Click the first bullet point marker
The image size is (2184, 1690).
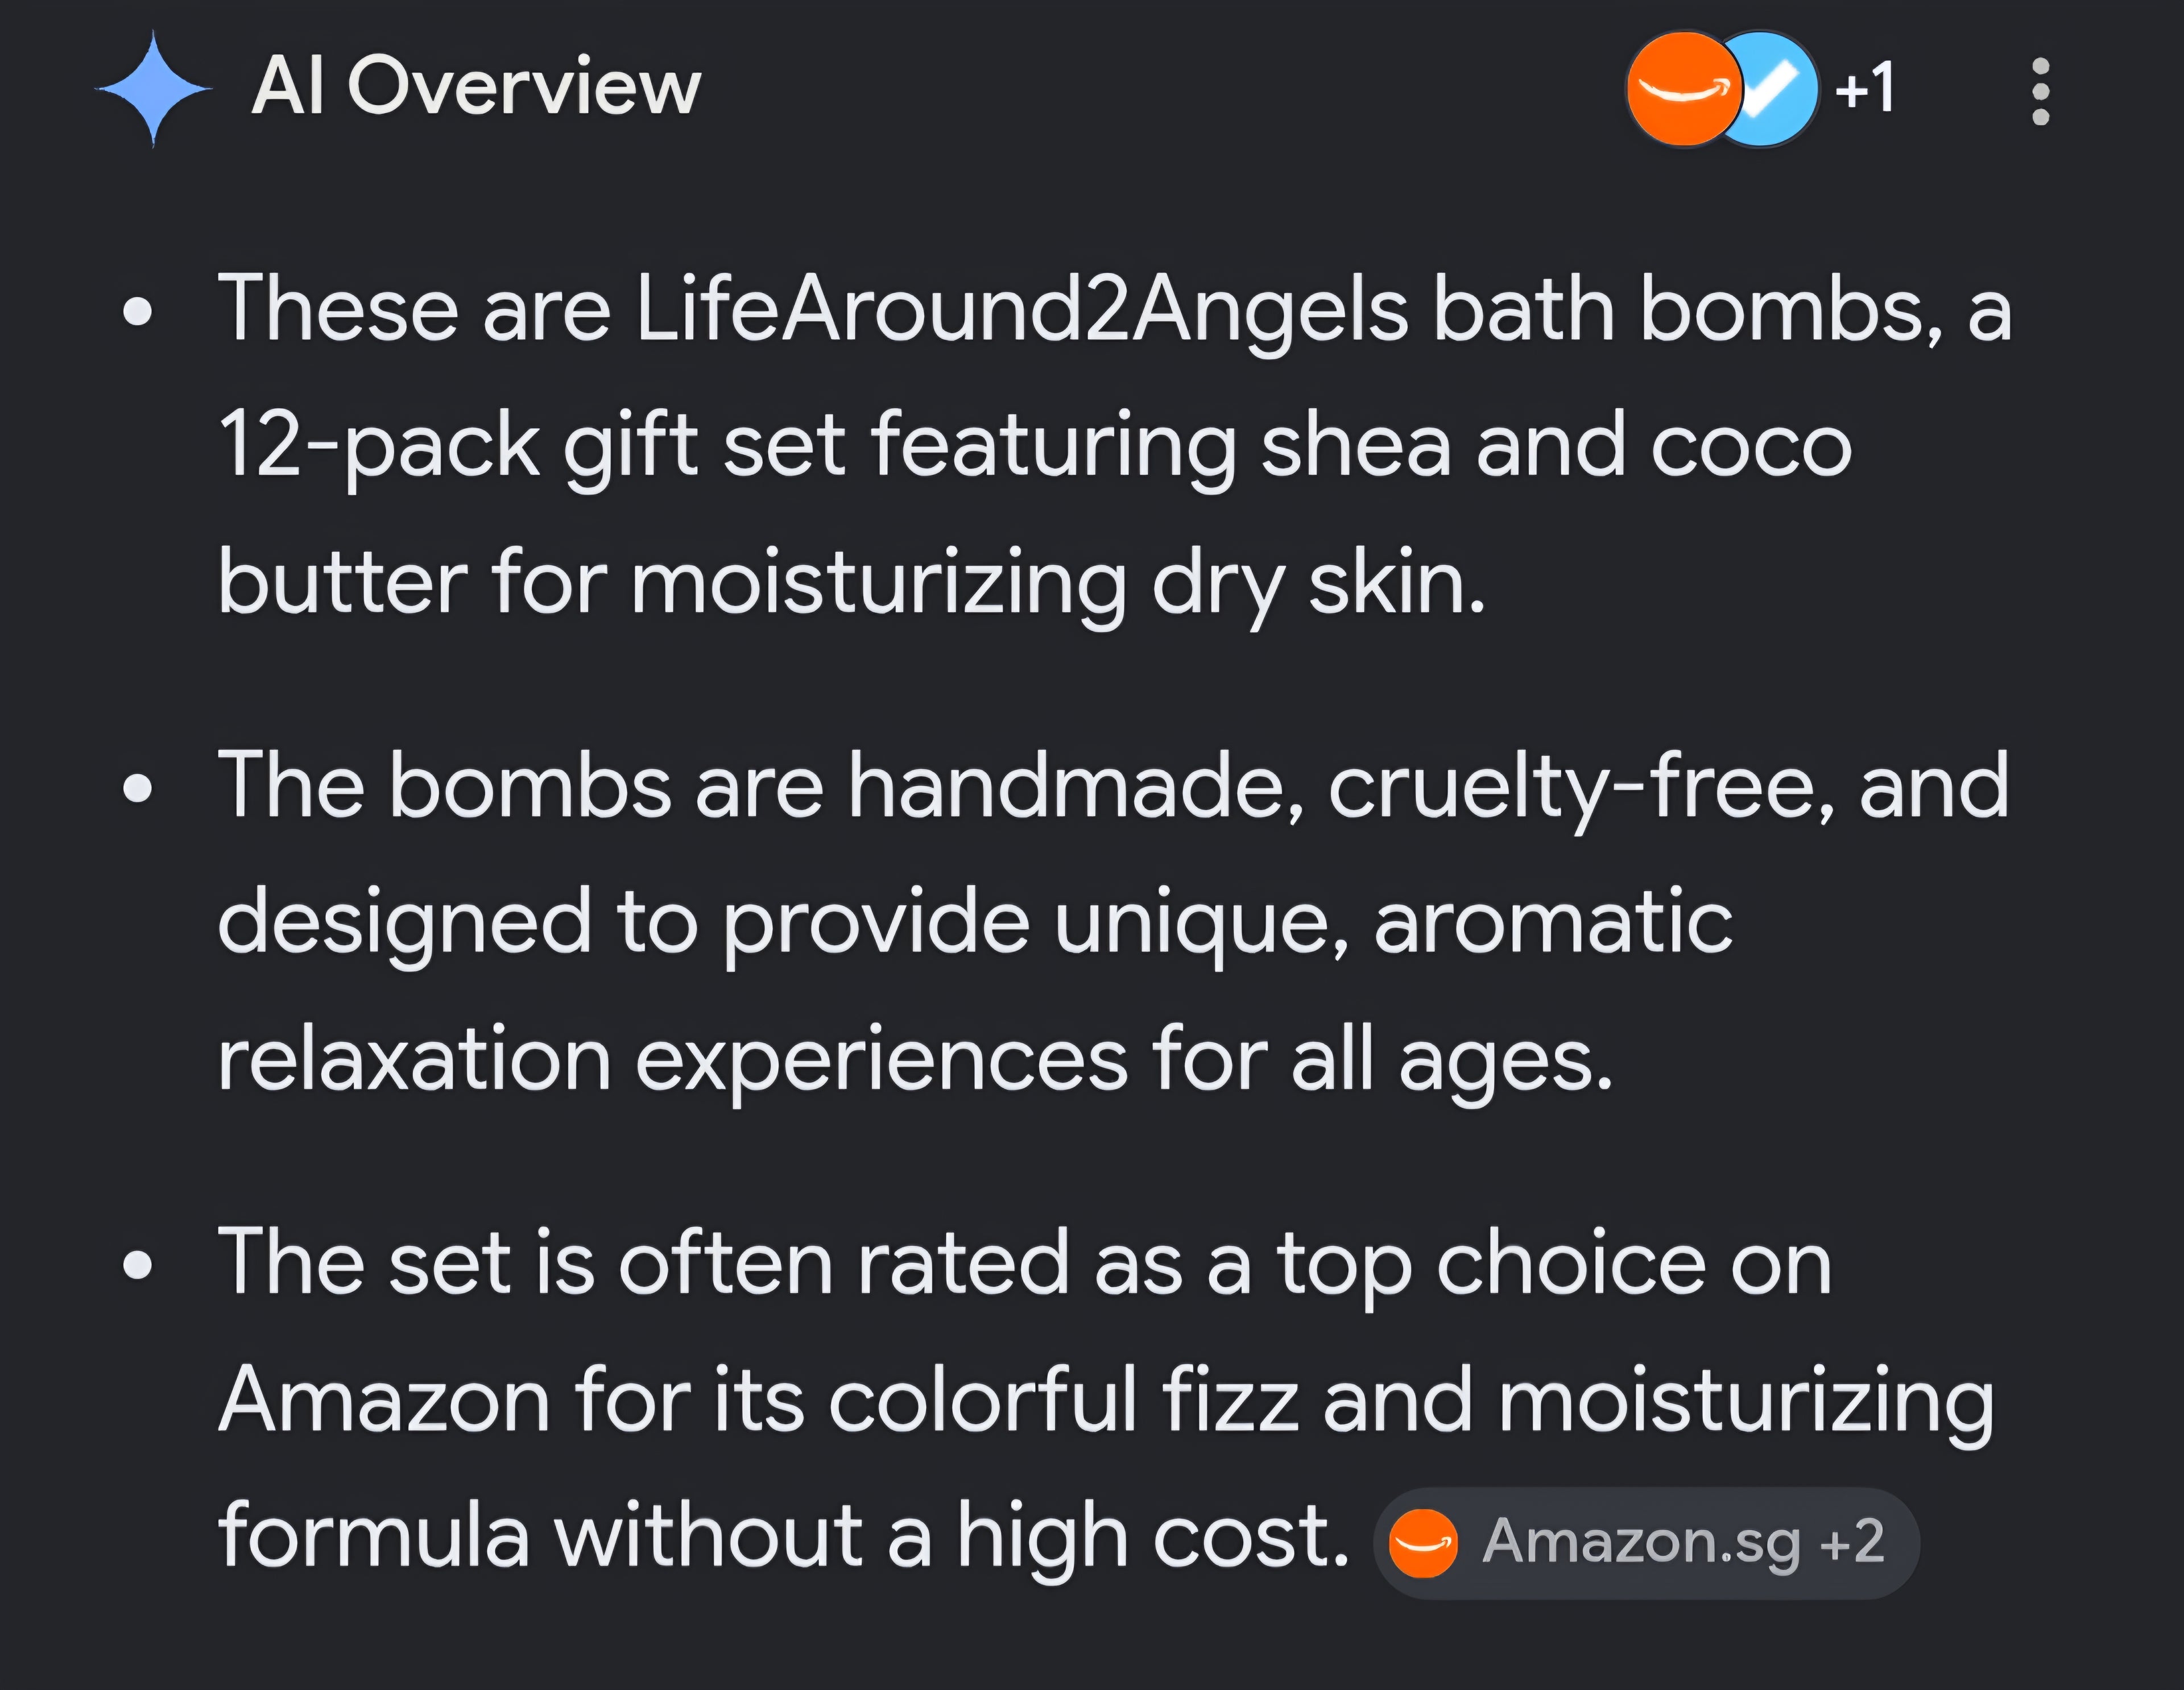coord(137,312)
